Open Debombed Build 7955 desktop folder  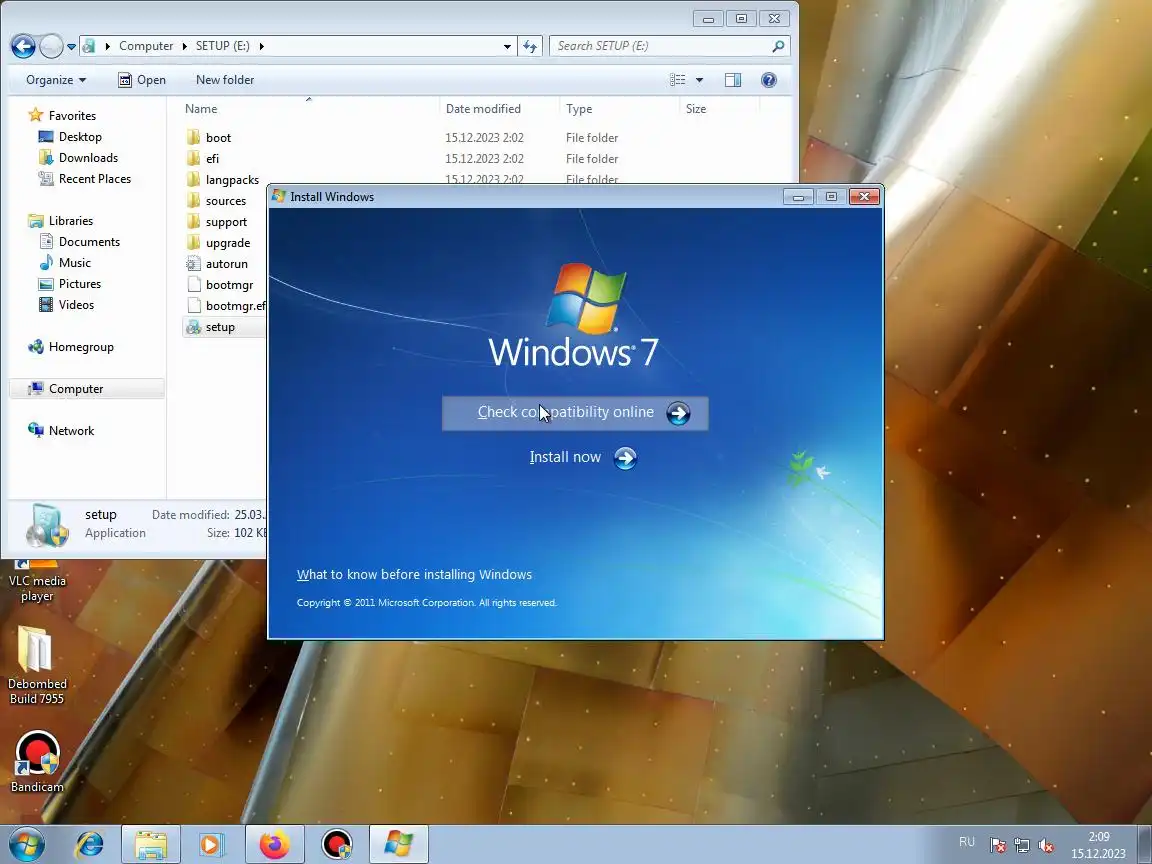point(37,665)
